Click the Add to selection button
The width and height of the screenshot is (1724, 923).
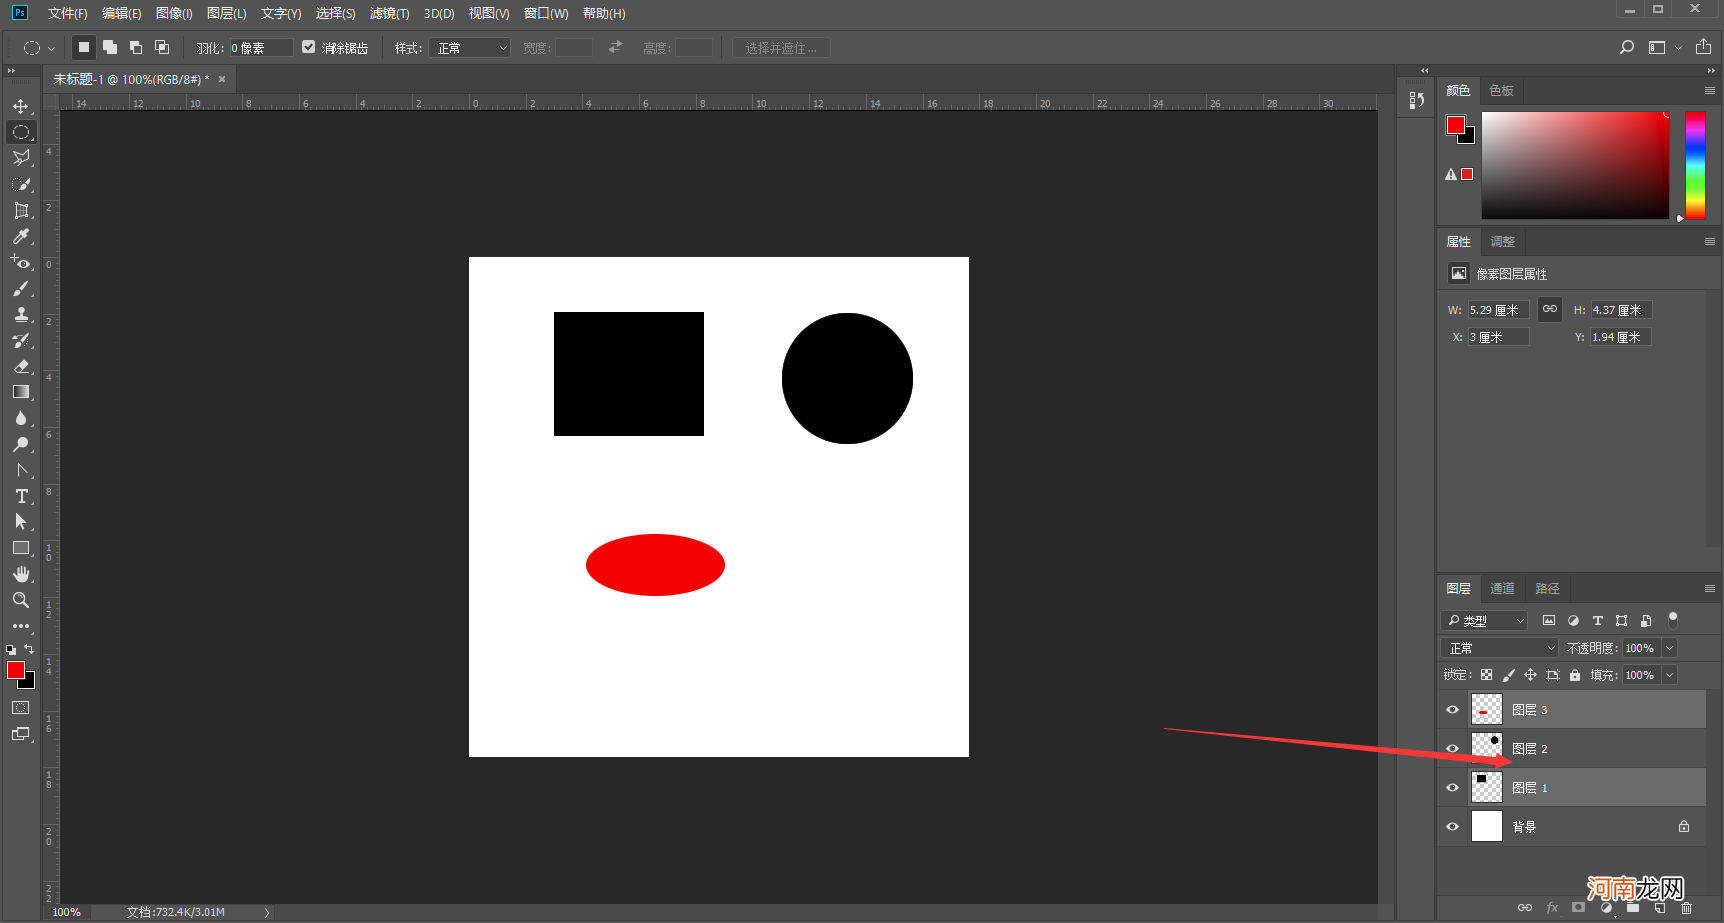click(110, 47)
